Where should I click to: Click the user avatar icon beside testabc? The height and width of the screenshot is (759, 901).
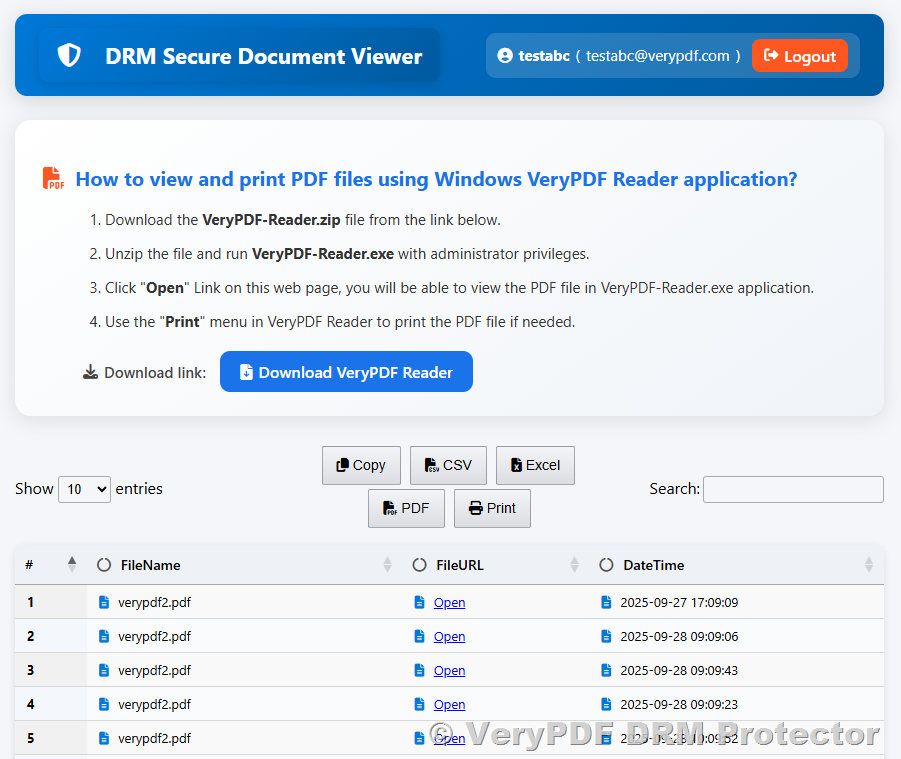pyautogui.click(x=505, y=56)
